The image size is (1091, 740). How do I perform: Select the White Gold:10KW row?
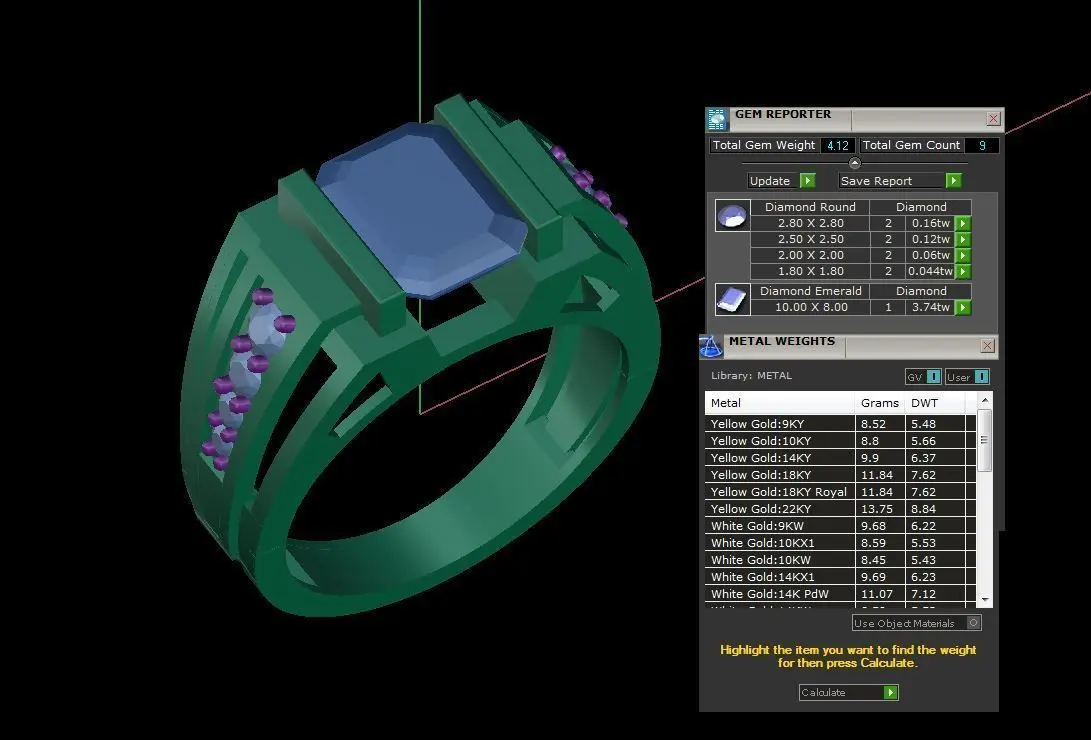[x=841, y=560]
